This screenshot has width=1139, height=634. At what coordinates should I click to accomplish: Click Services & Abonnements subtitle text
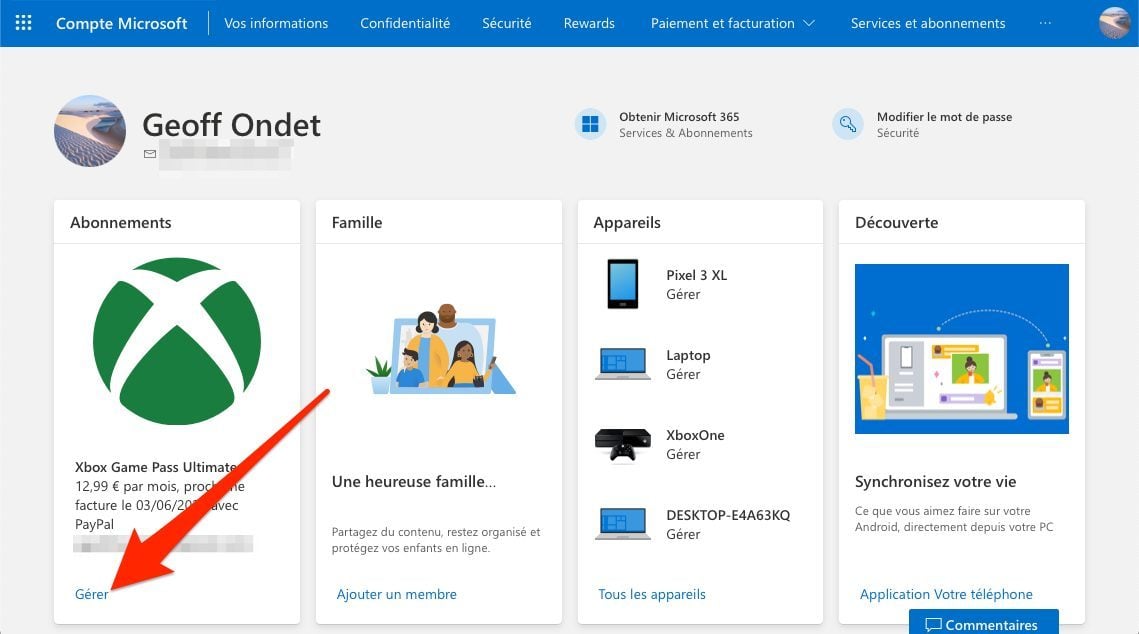coord(686,133)
